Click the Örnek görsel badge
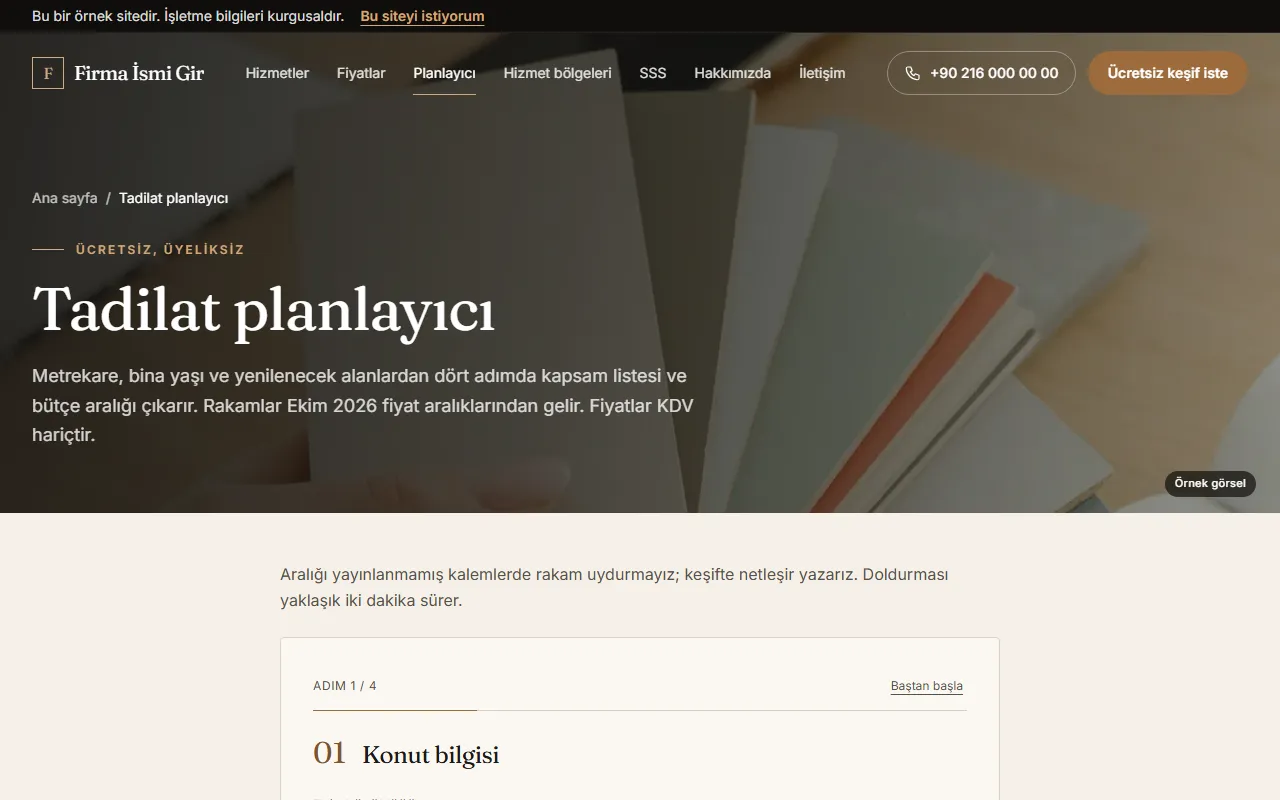This screenshot has height=800, width=1280. click(x=1209, y=483)
